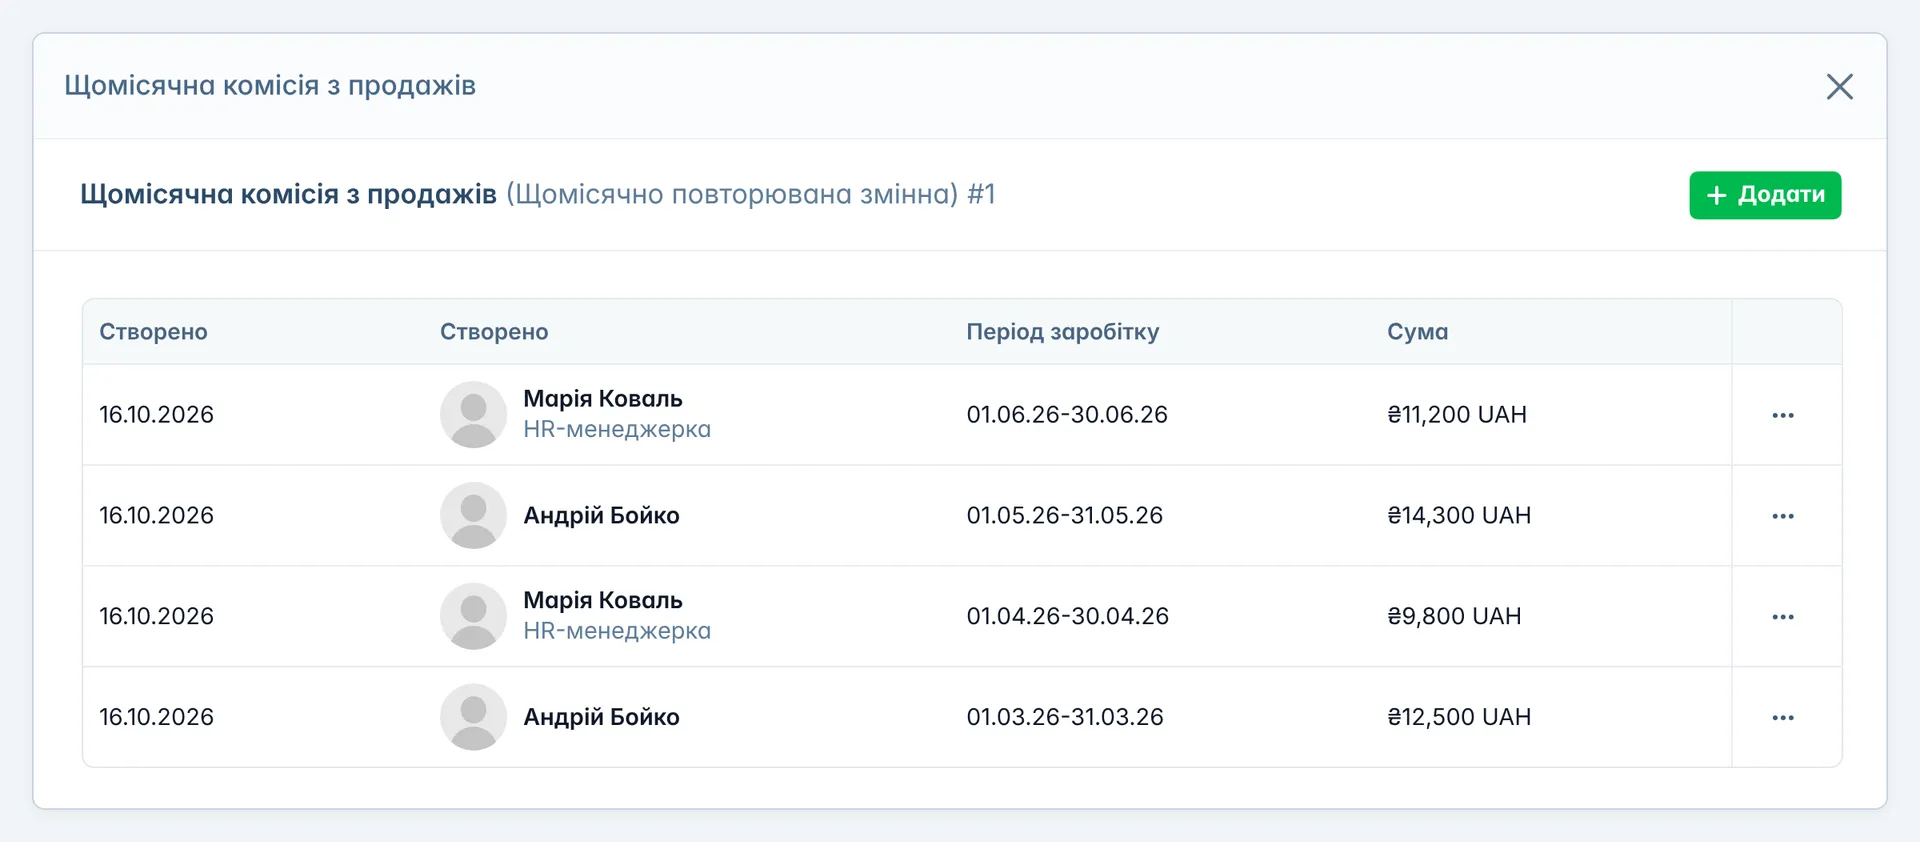This screenshot has width=1920, height=842.
Task: Close the Щомісячна комісія з продажів dialog
Action: pyautogui.click(x=1839, y=86)
